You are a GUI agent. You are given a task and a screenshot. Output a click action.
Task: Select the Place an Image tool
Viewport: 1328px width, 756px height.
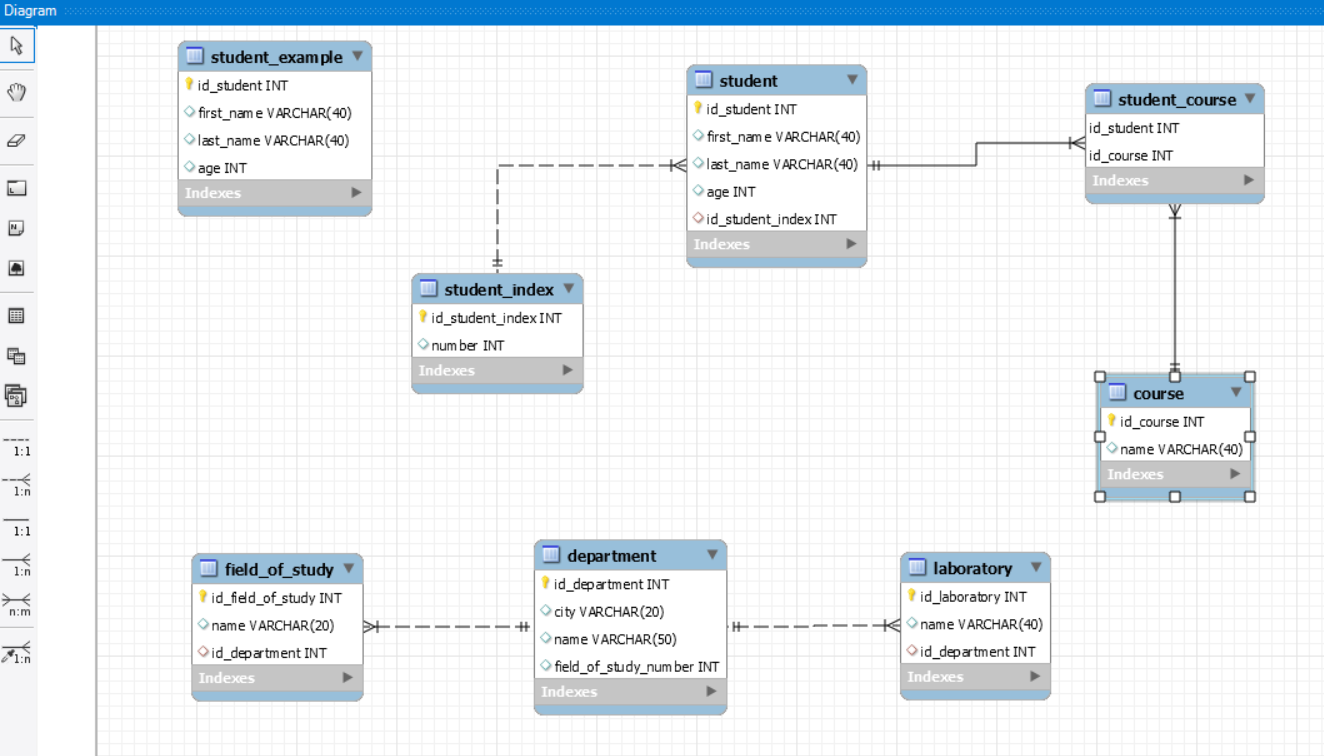click(x=17, y=267)
